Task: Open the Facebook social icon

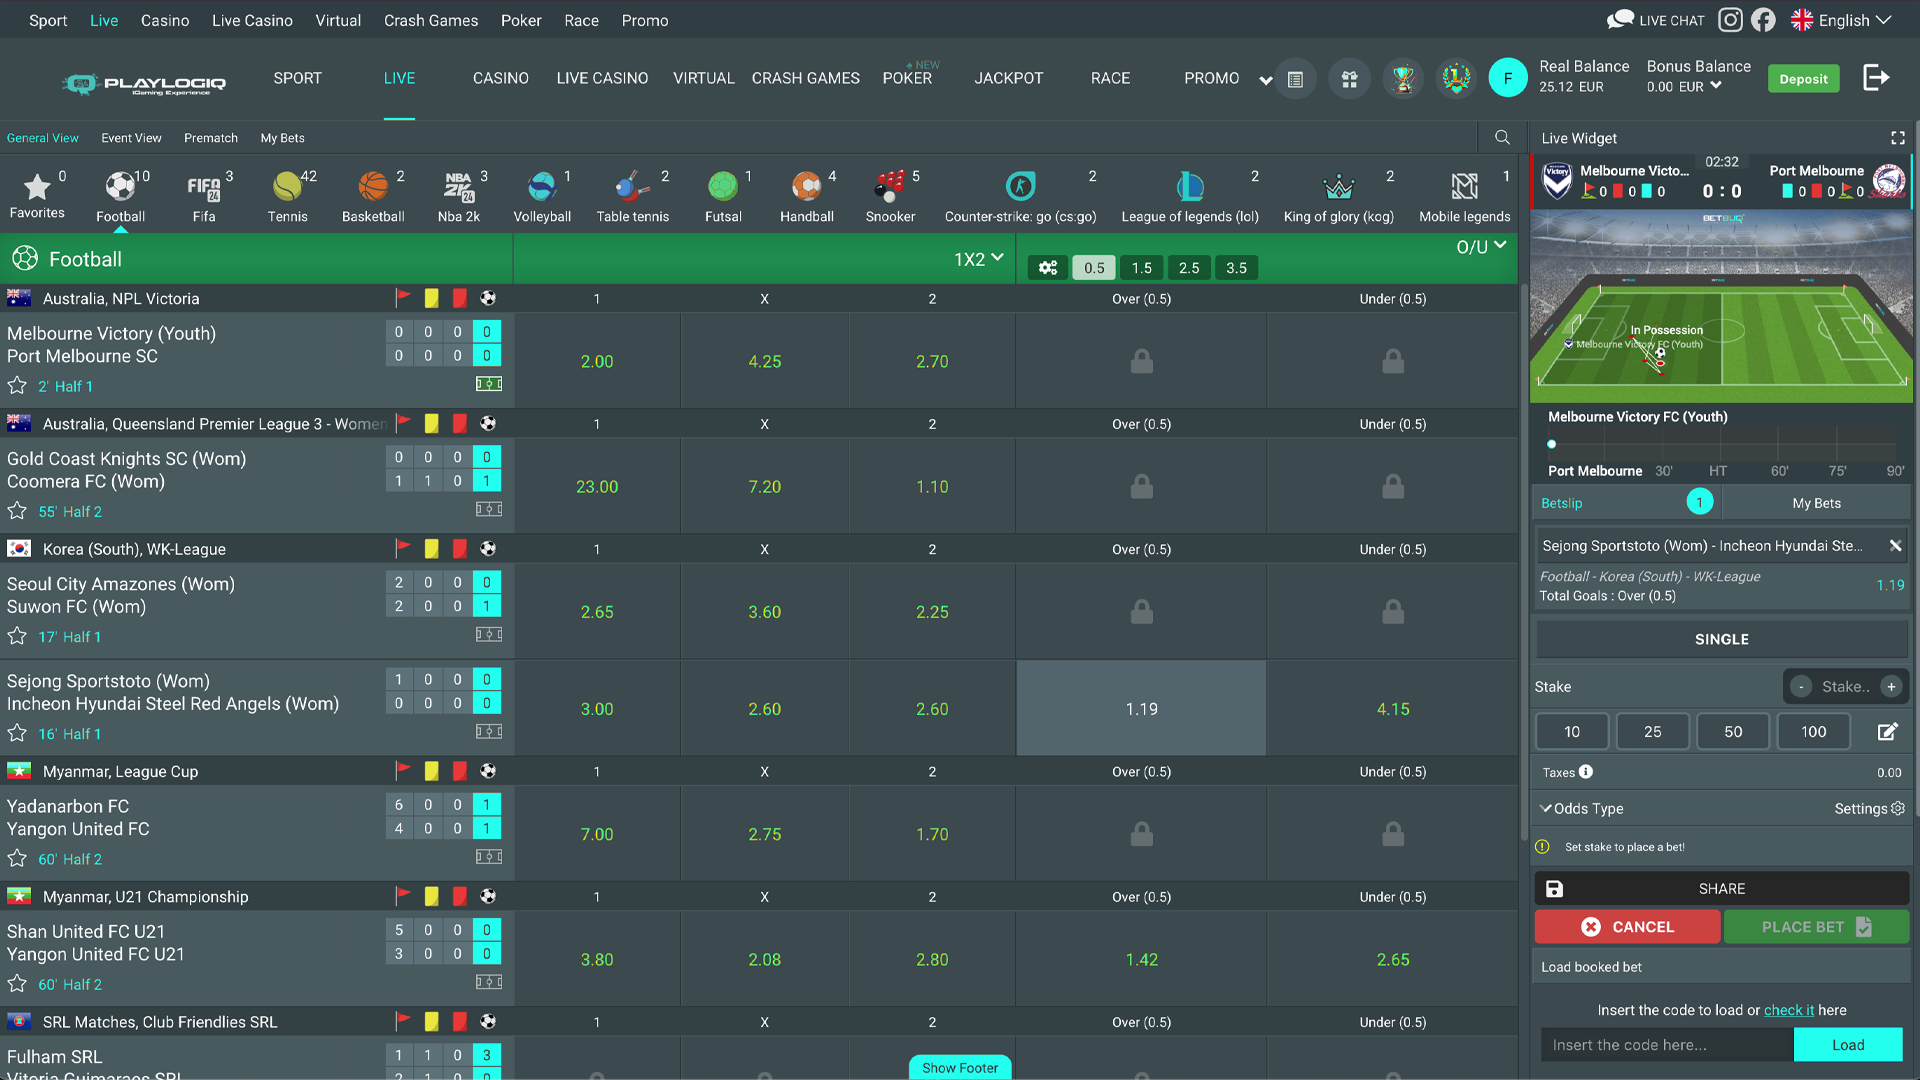Action: click(x=1763, y=20)
